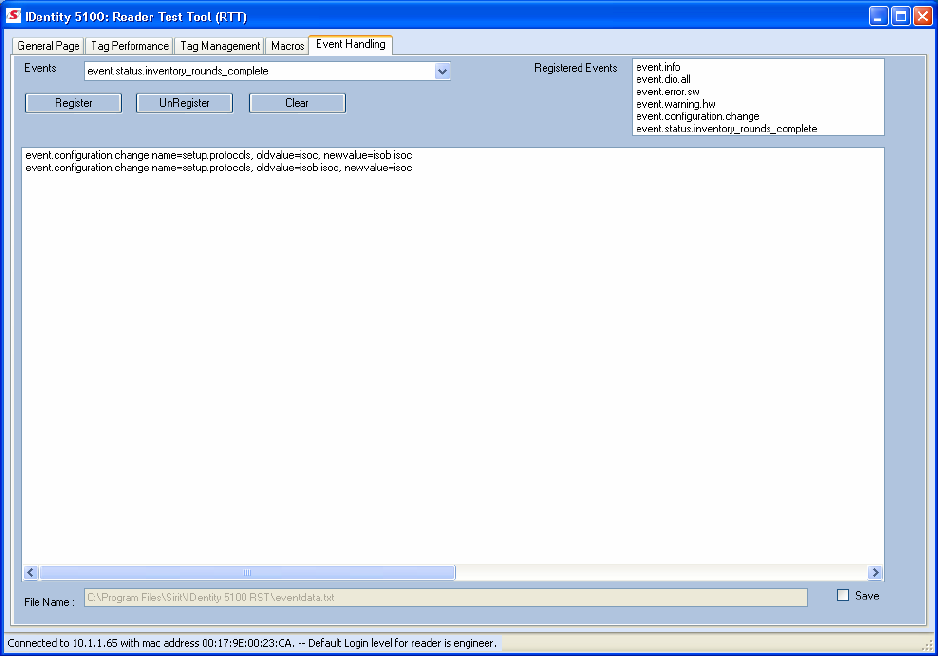Select event.error.sw in Registered Events list
This screenshot has height=656, width=938.
(668, 91)
